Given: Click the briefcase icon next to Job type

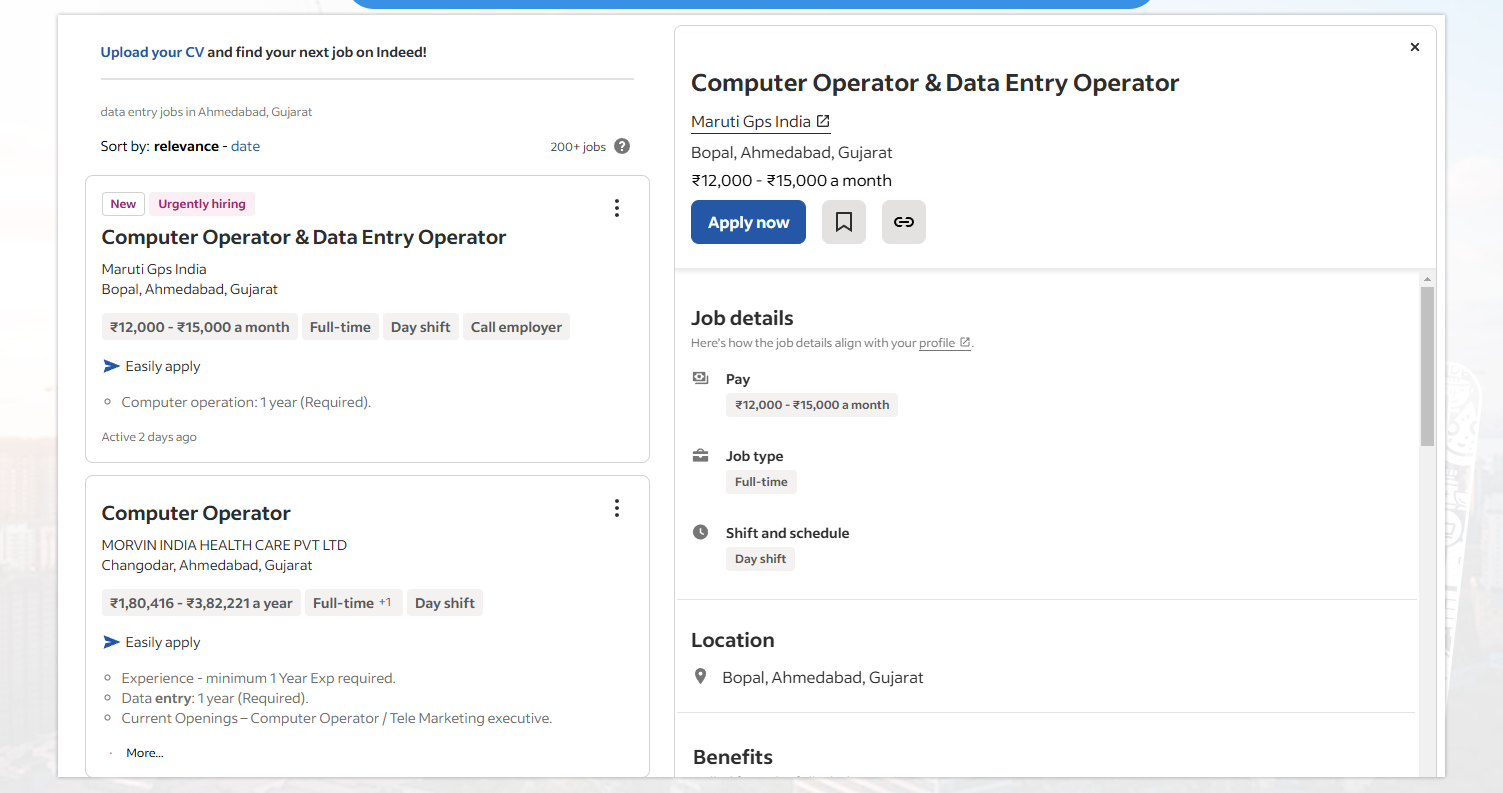Looking at the screenshot, I should pyautogui.click(x=700, y=454).
